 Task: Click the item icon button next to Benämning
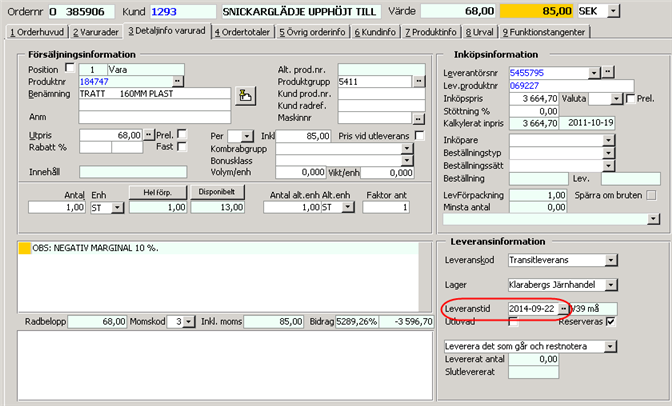pos(246,96)
